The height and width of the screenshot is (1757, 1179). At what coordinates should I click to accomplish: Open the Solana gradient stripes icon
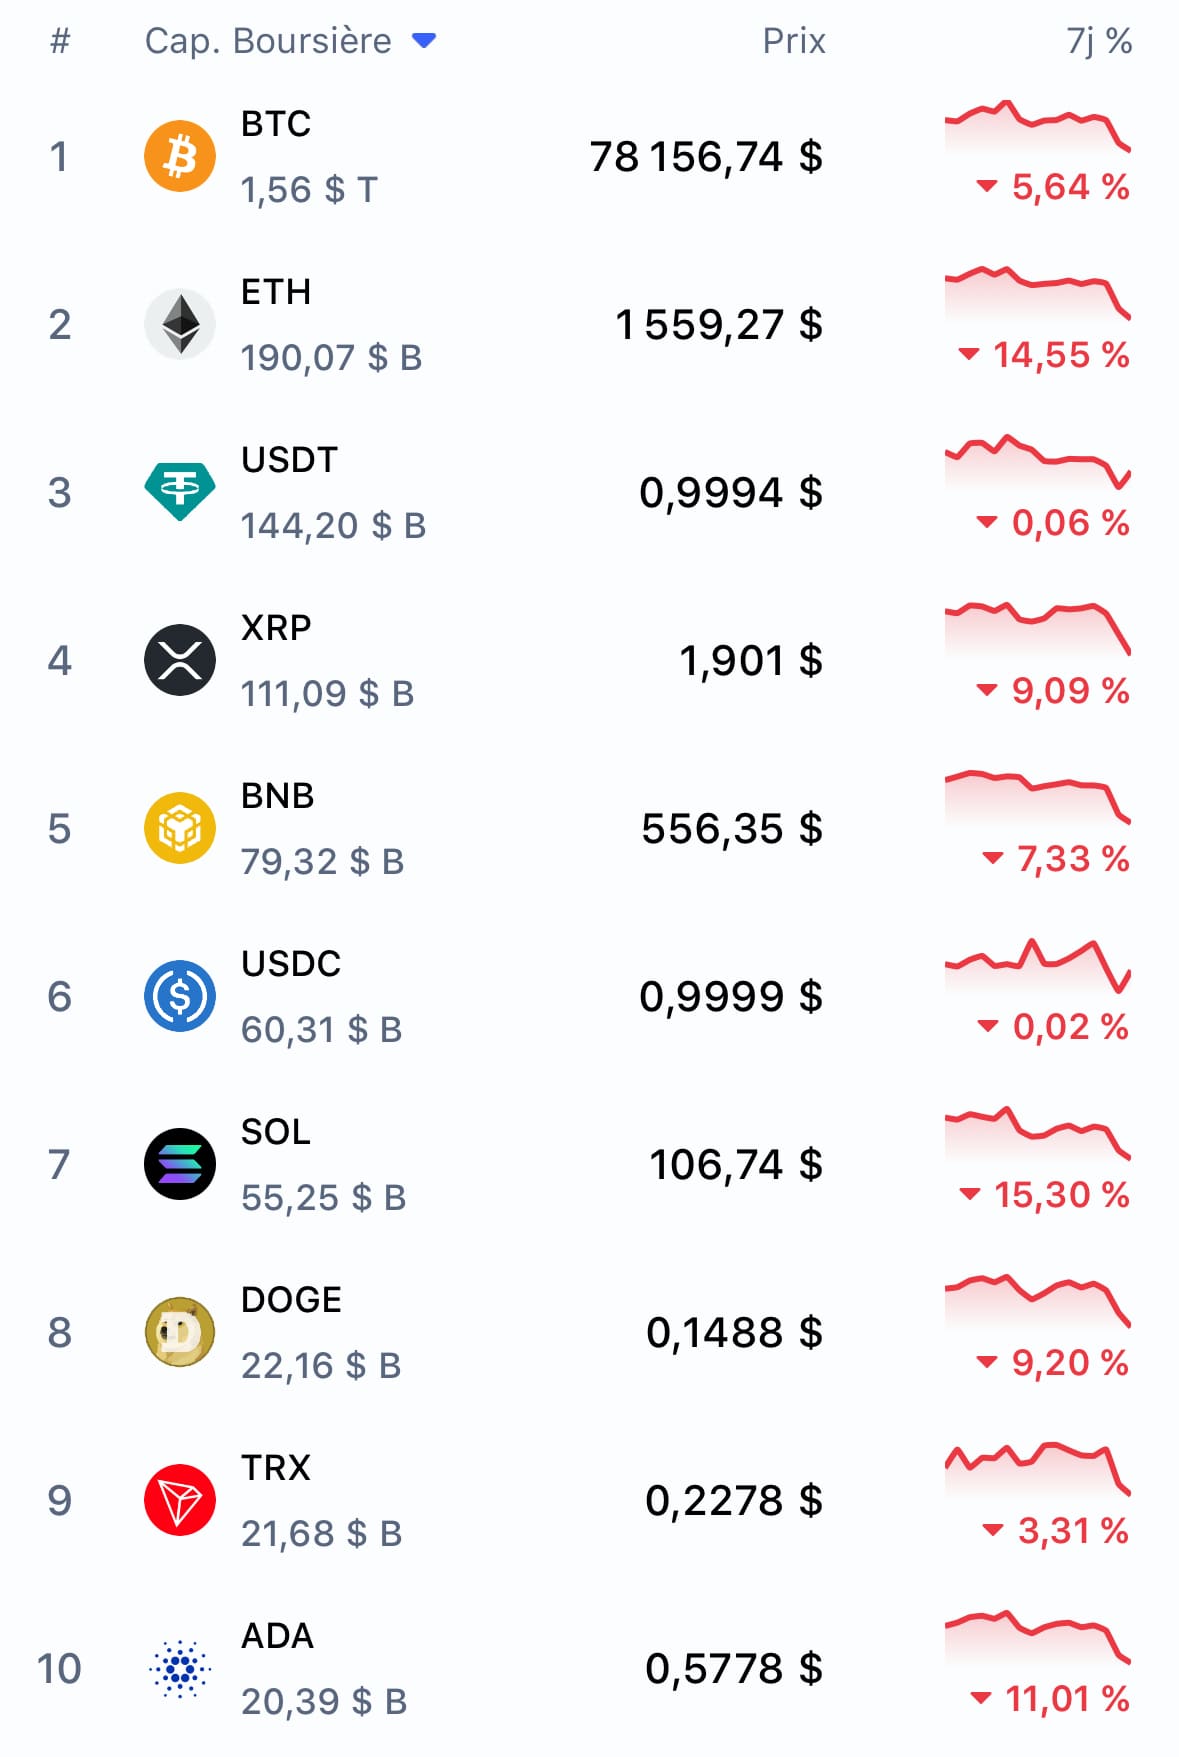tap(180, 1164)
